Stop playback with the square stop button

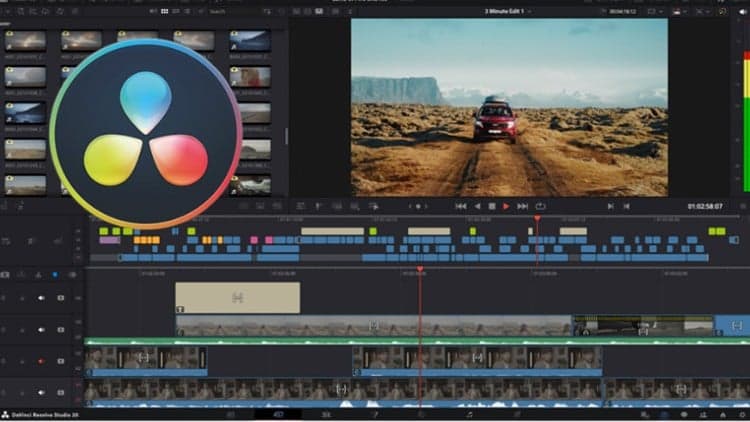pyautogui.click(x=492, y=206)
